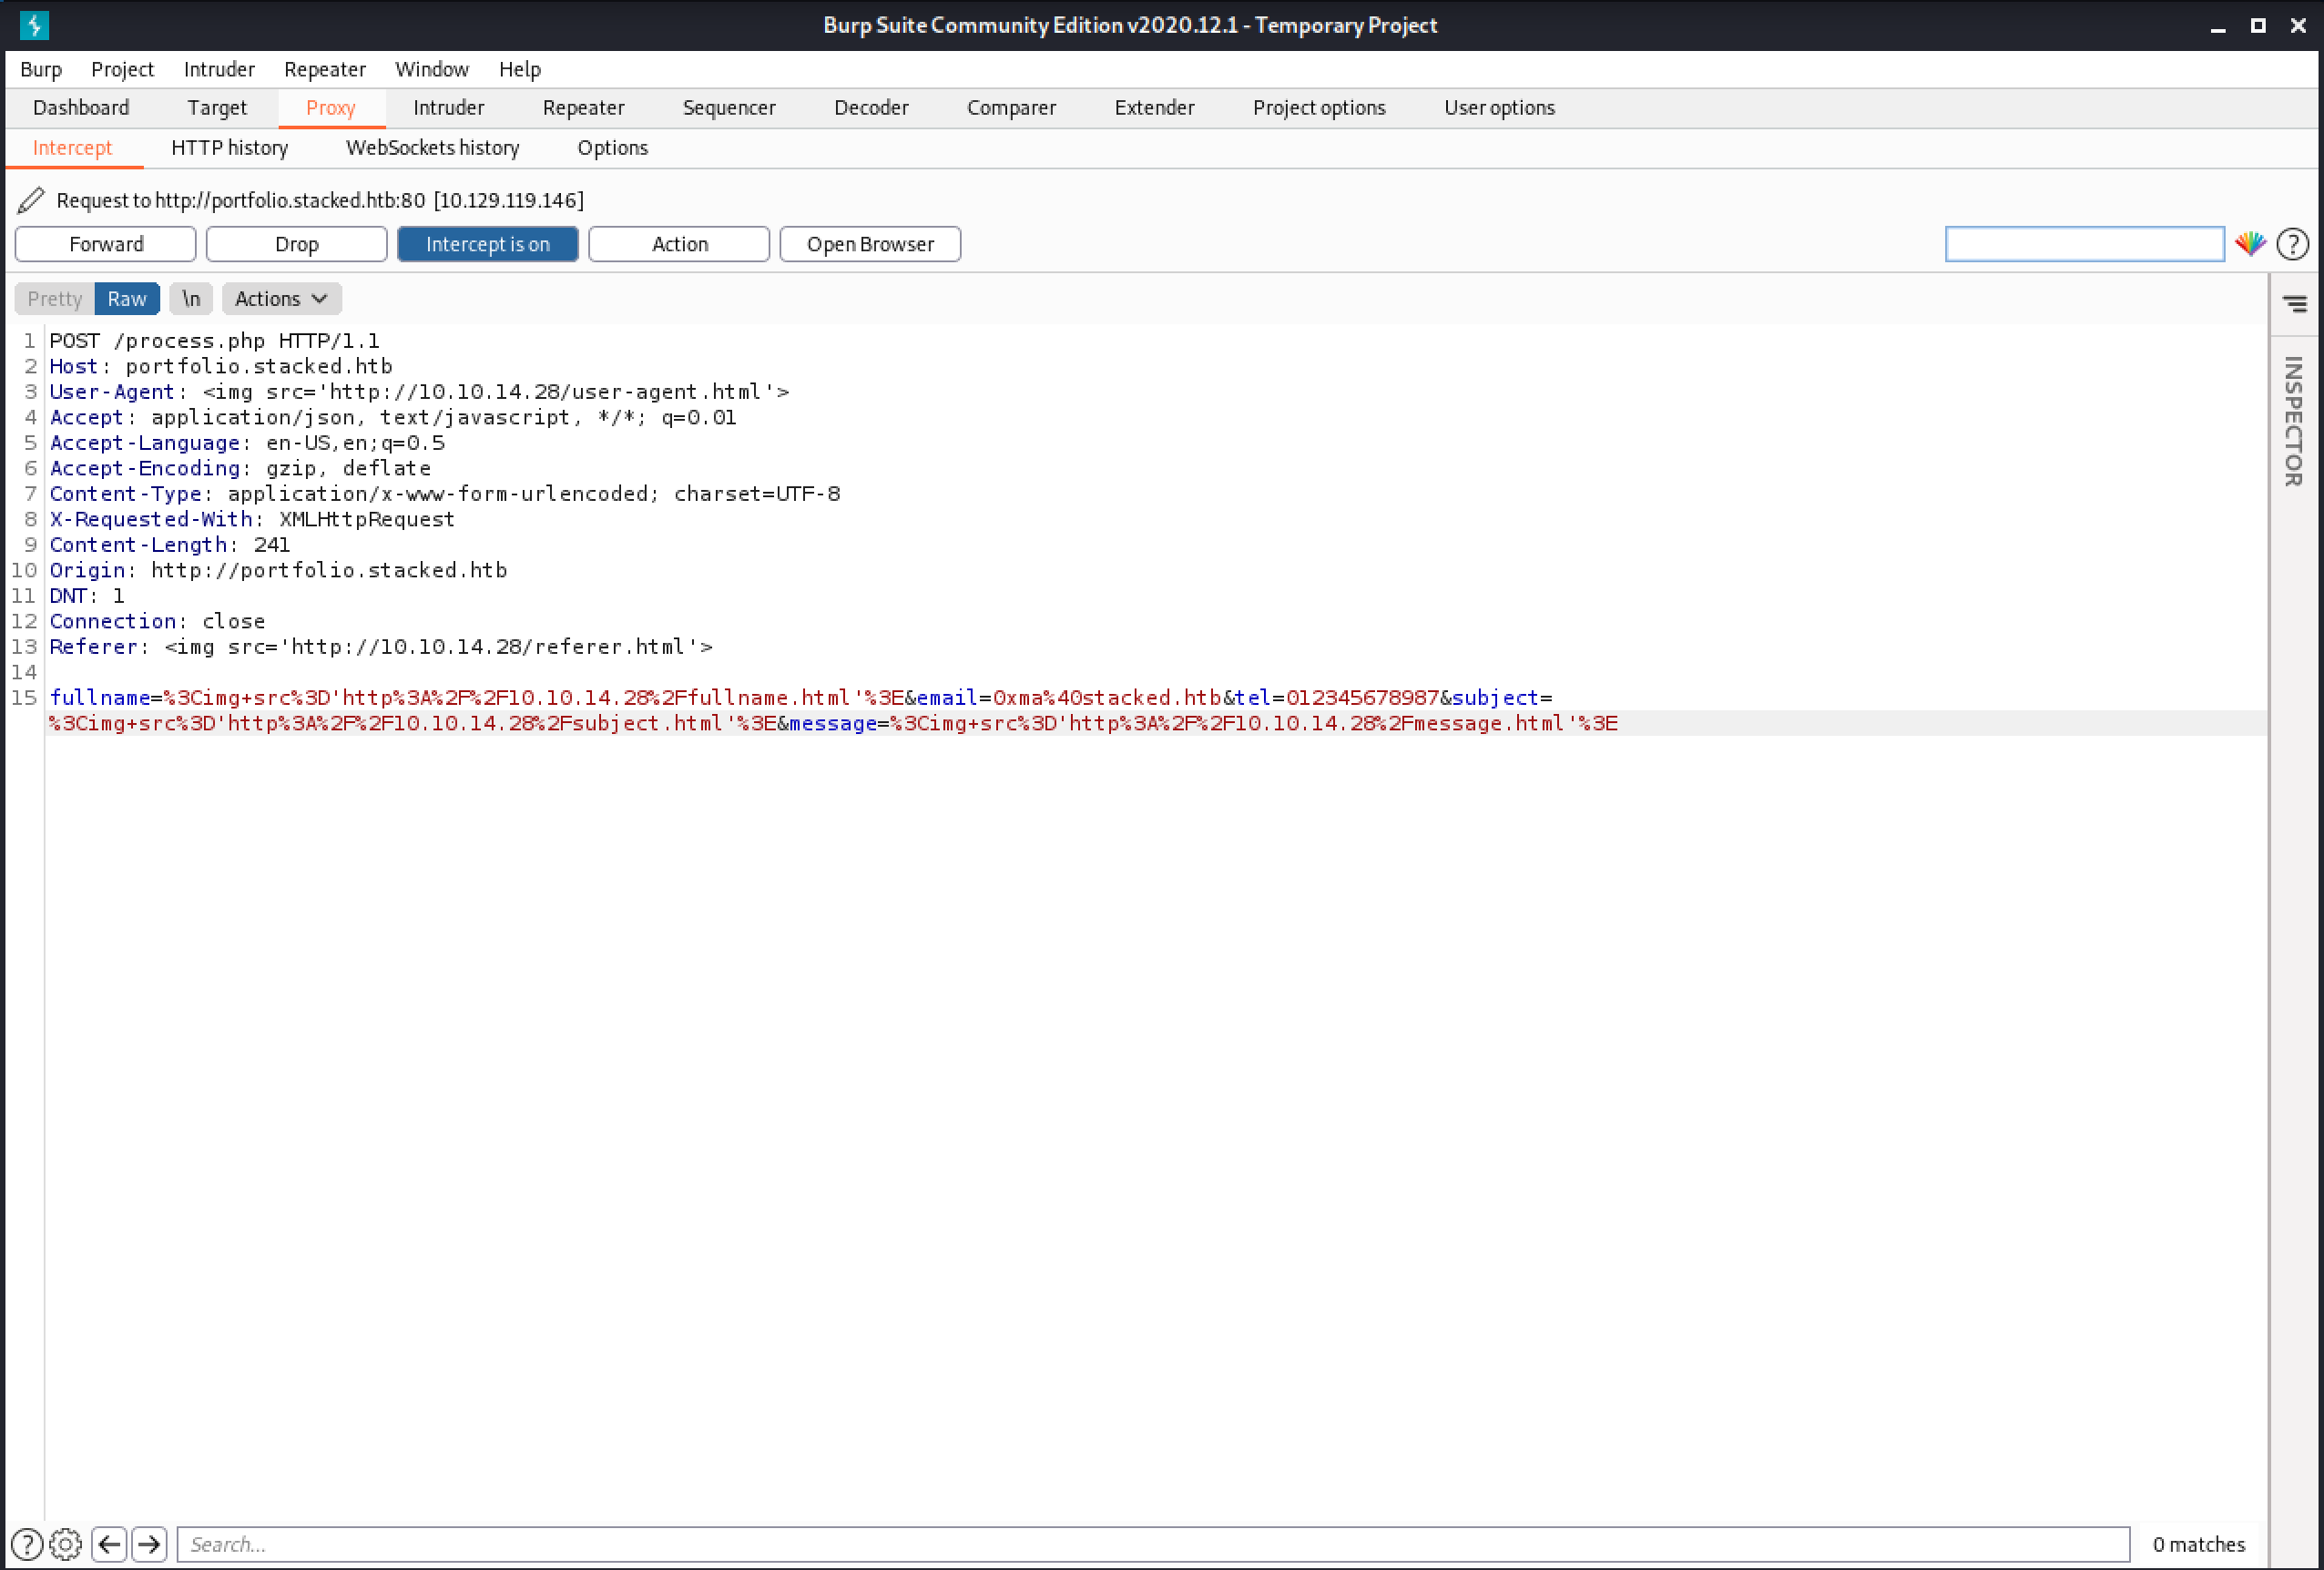
Task: Open search settings gear icon
Action: pos(66,1544)
